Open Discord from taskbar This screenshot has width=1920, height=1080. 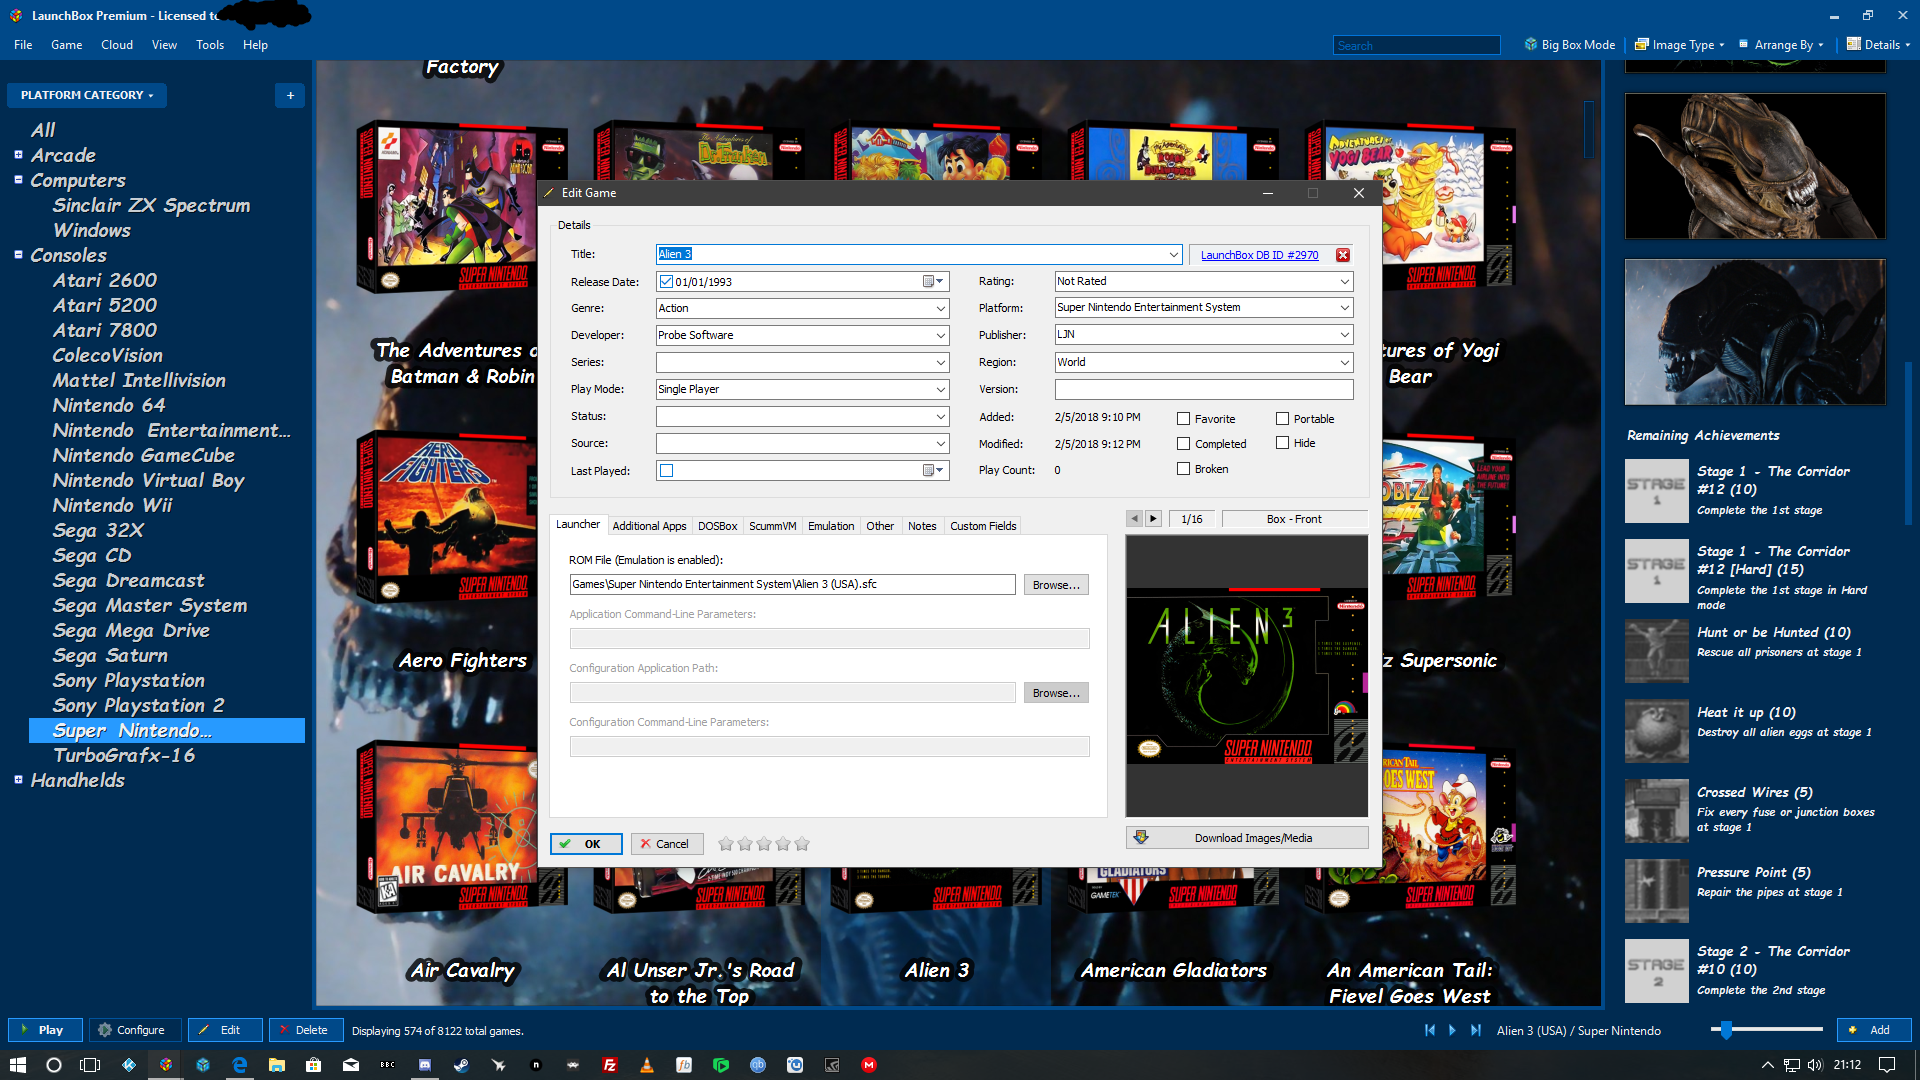[x=424, y=1065]
